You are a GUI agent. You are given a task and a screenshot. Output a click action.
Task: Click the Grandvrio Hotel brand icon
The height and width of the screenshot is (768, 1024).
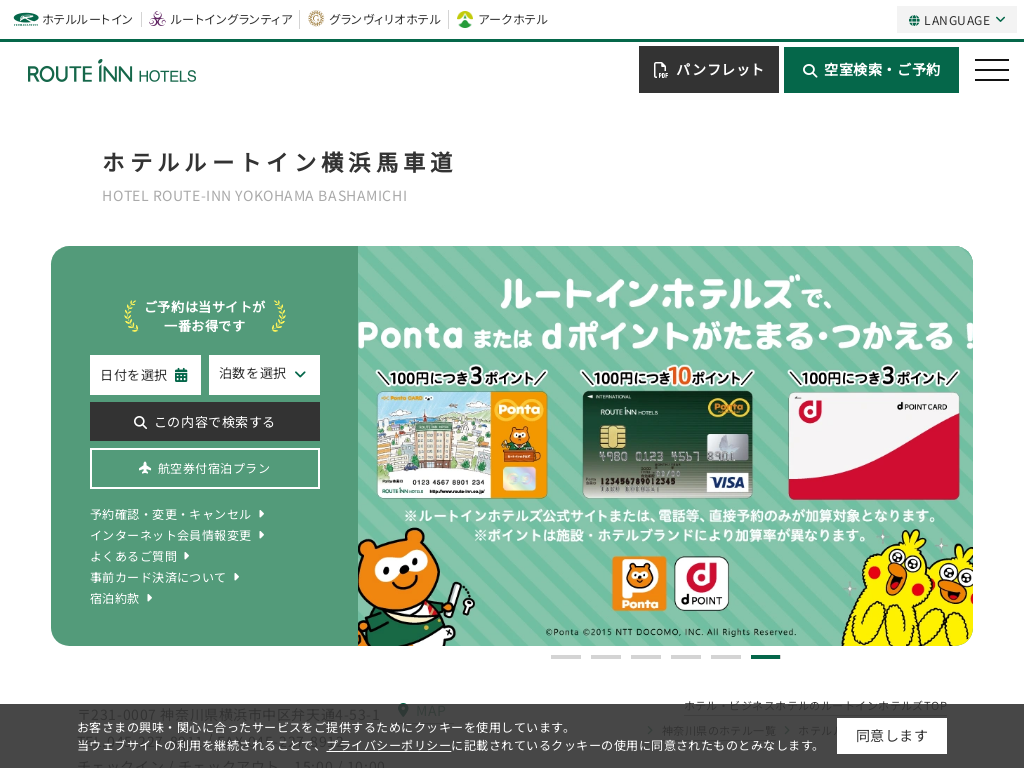point(316,19)
